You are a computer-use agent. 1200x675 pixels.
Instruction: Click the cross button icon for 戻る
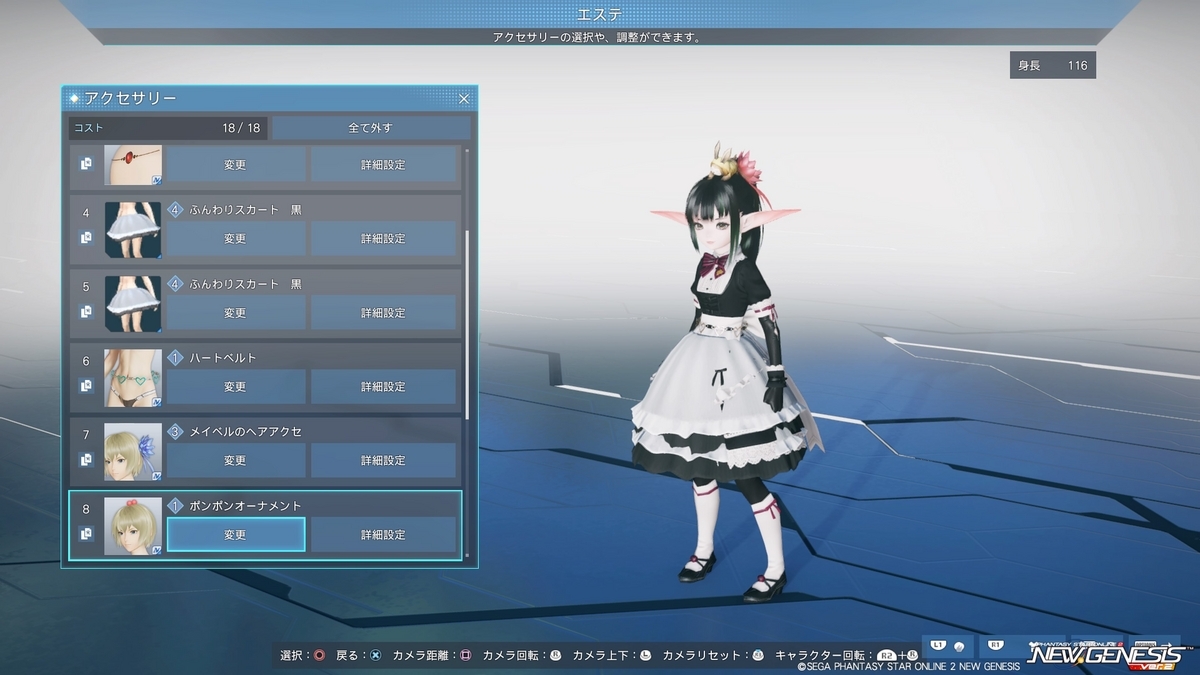375,656
